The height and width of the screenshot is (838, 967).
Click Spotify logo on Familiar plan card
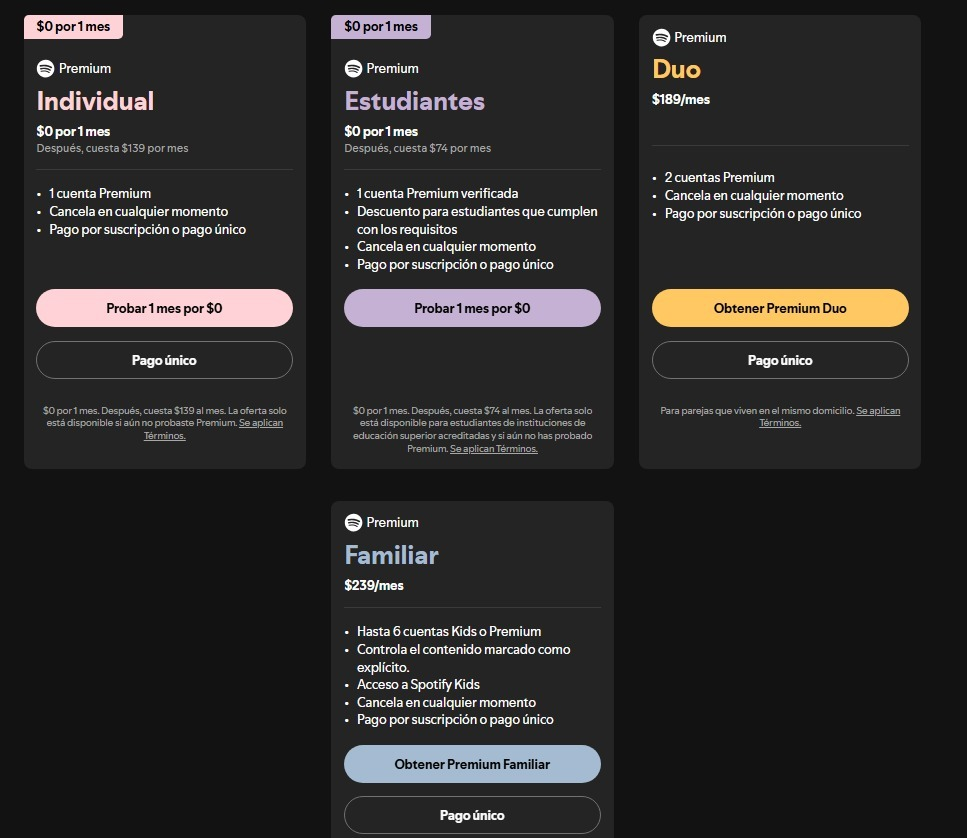[x=353, y=522]
